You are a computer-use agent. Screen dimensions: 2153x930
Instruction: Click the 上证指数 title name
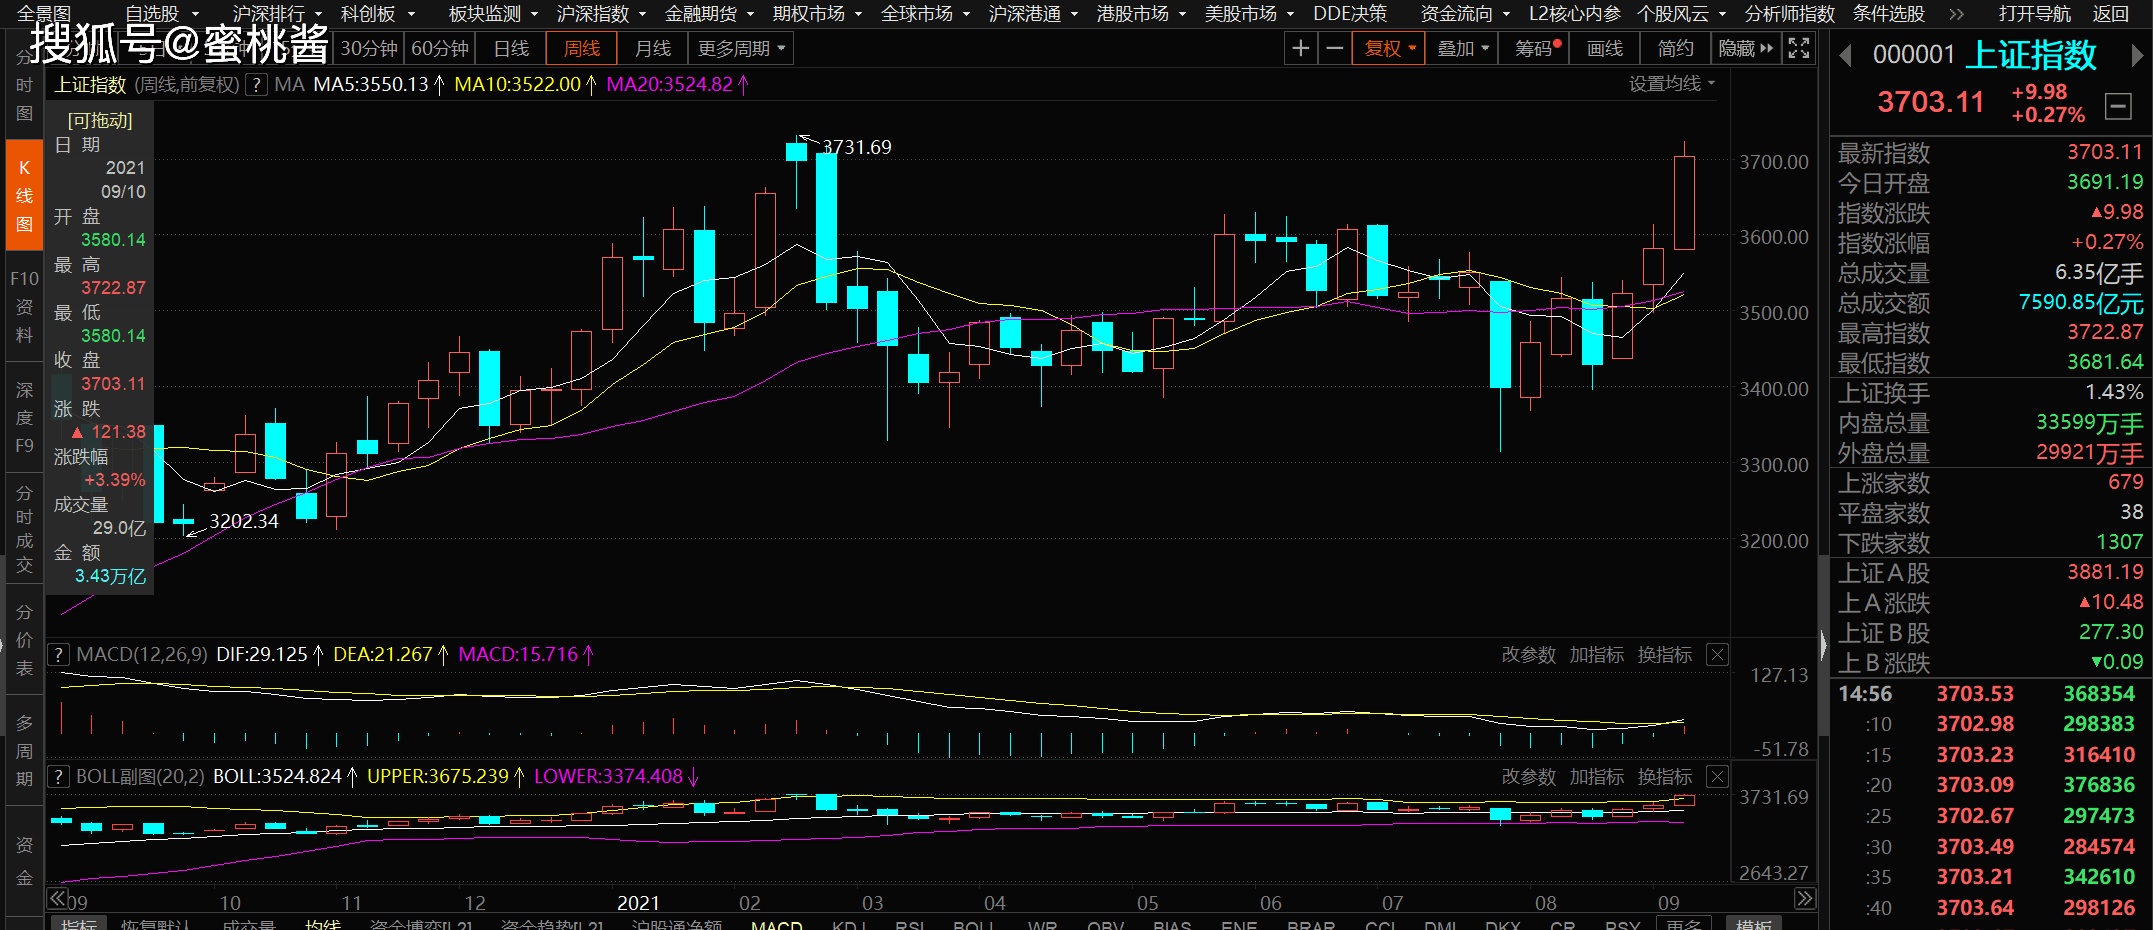pyautogui.click(x=2030, y=55)
